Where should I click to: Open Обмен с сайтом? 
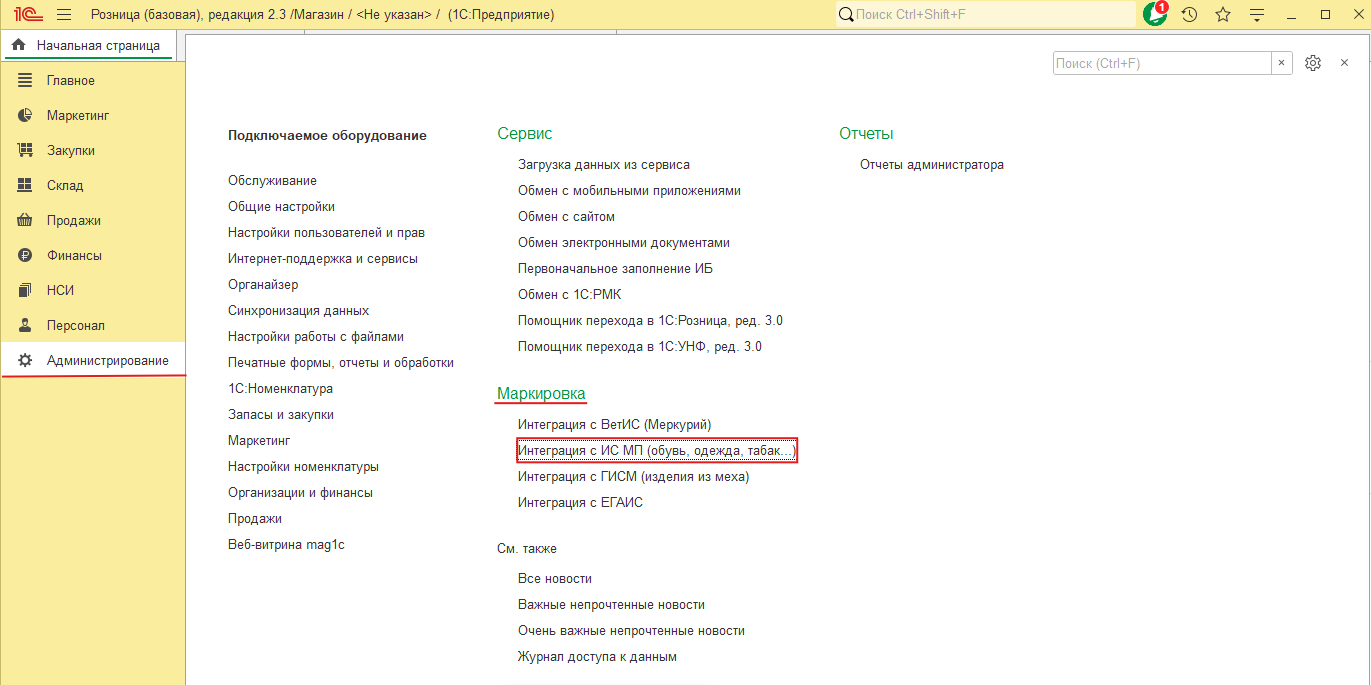pos(566,217)
